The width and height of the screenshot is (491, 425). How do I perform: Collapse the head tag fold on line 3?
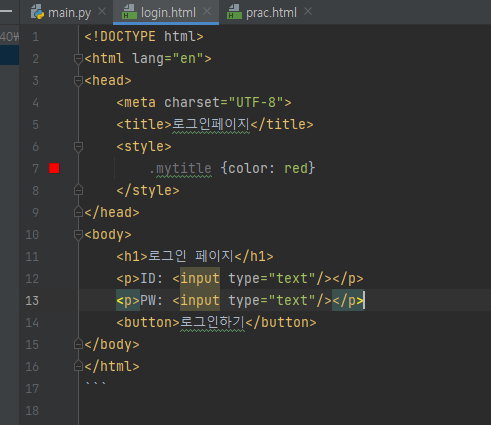(x=78, y=81)
